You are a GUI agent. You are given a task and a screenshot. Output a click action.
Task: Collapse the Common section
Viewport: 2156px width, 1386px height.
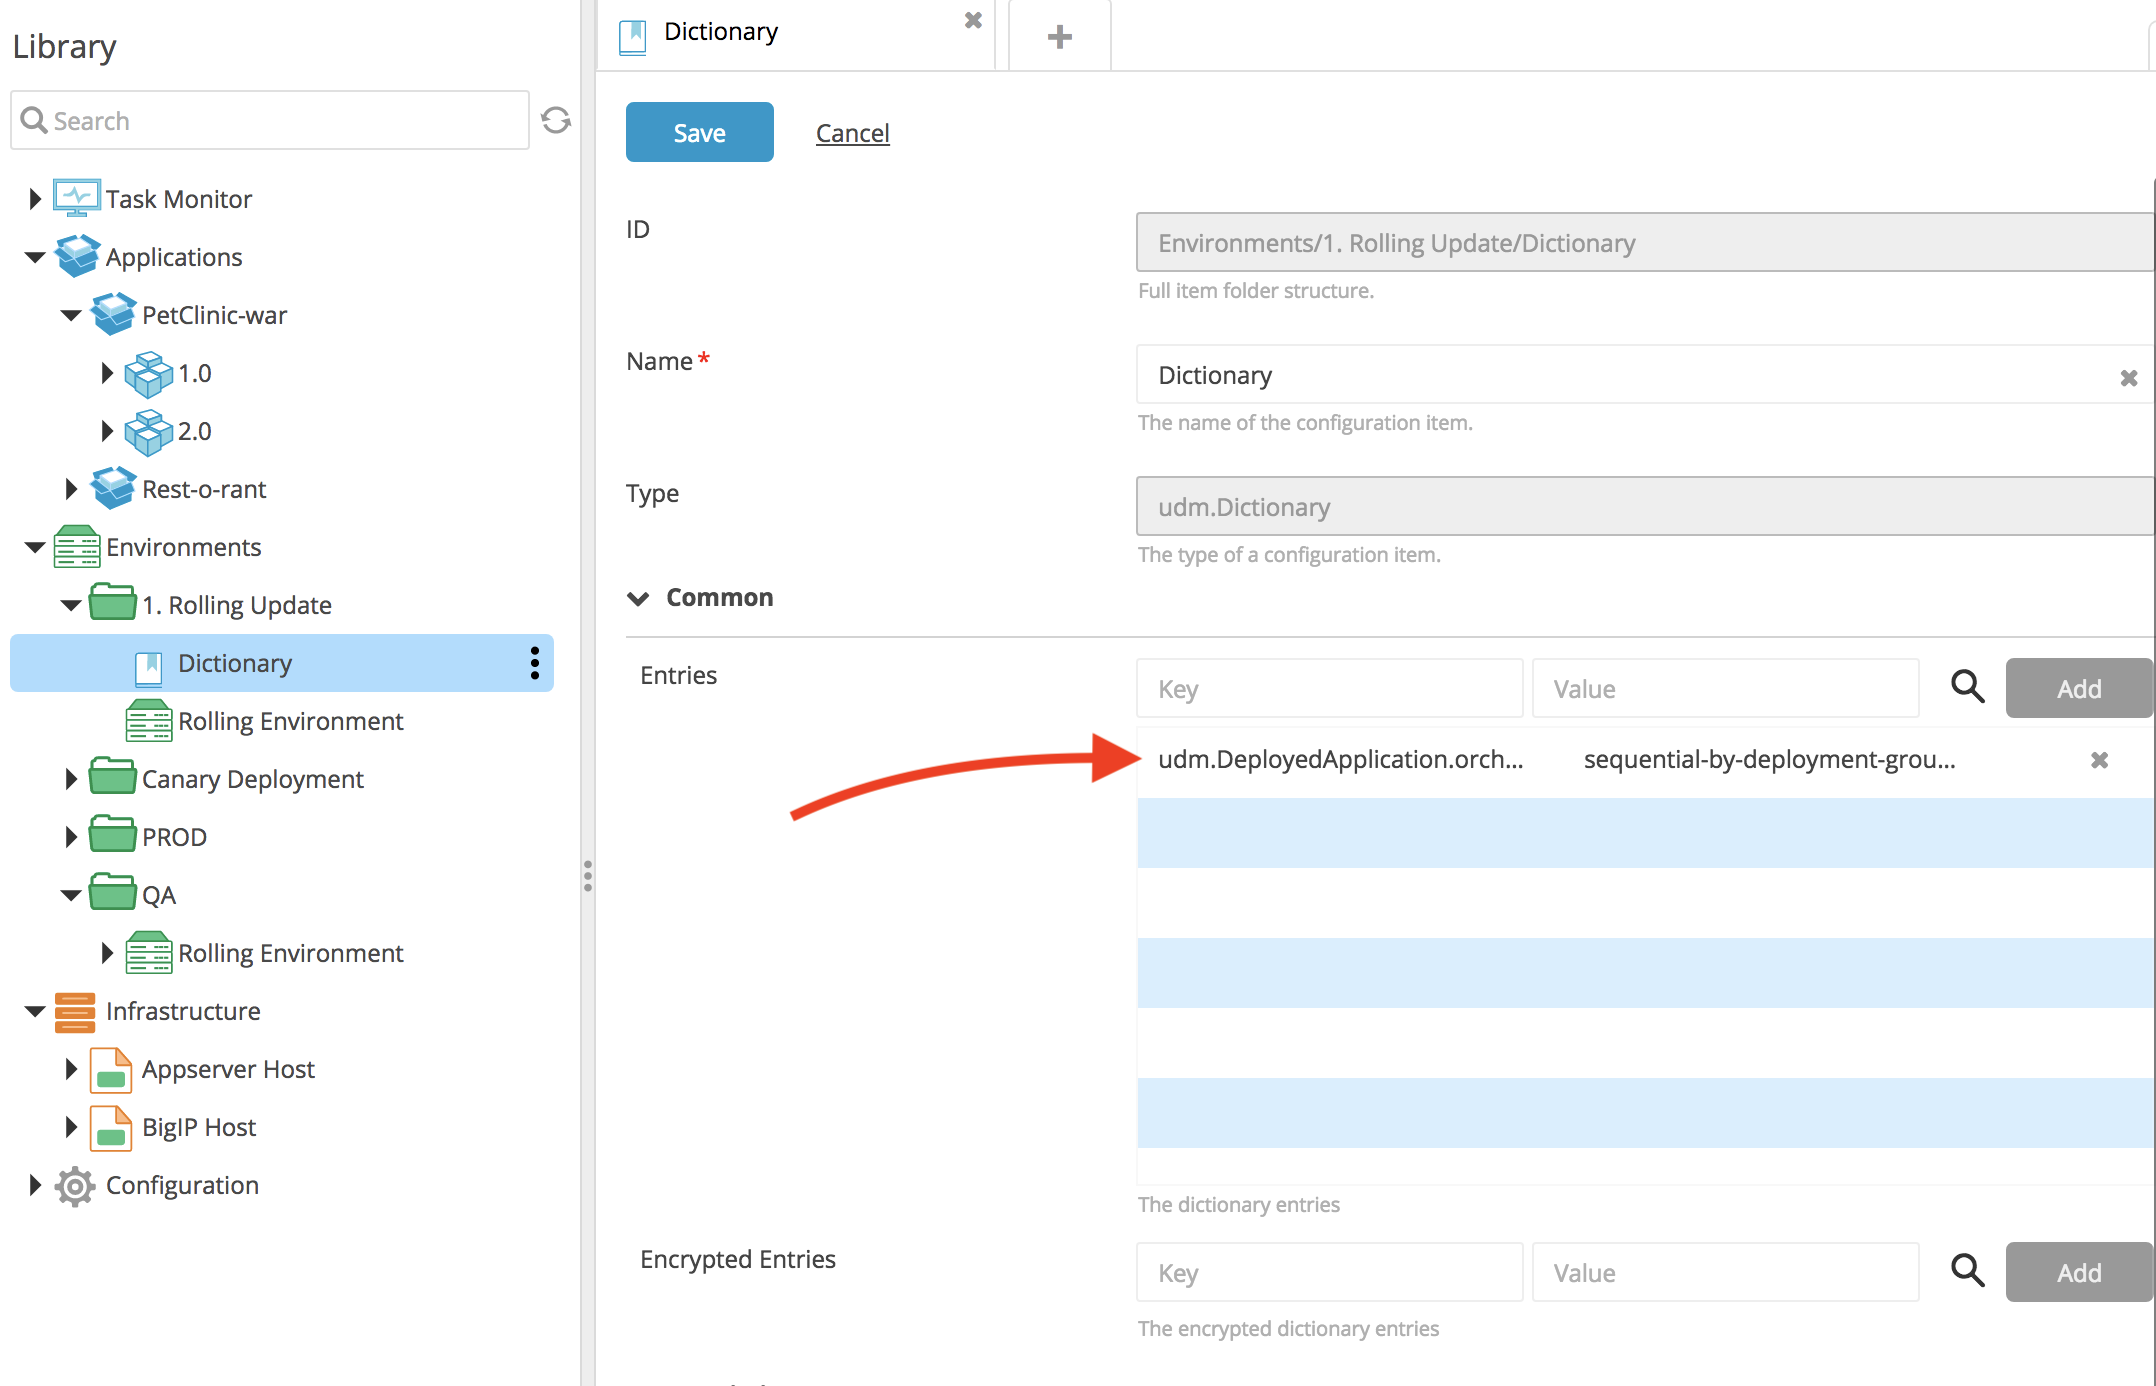point(638,598)
